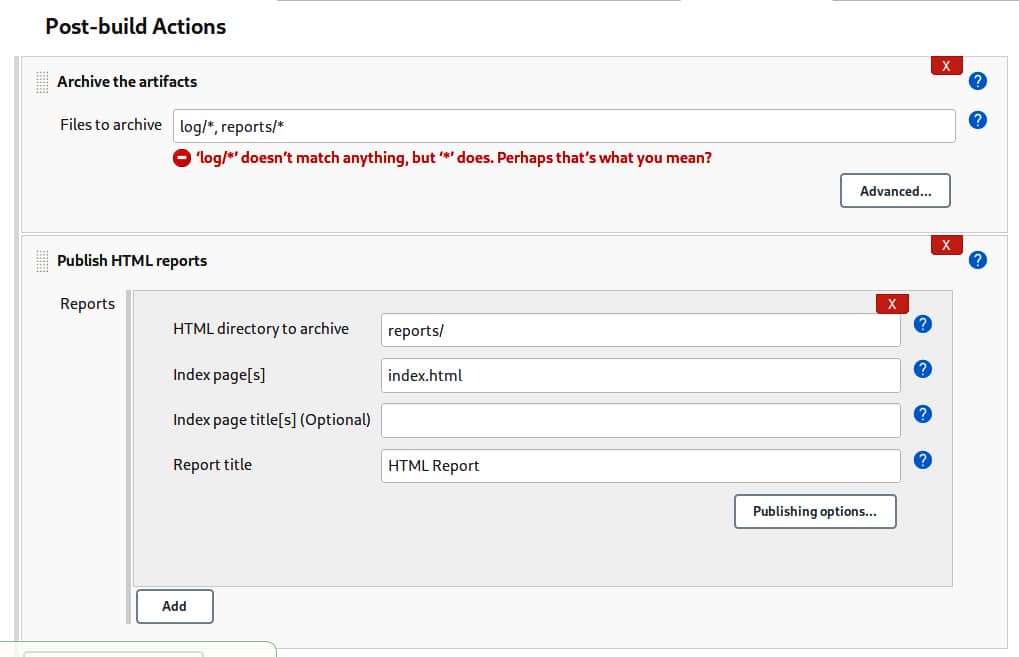This screenshot has width=1019, height=657.
Task: Click the Index page[s] text field
Action: click(640, 376)
